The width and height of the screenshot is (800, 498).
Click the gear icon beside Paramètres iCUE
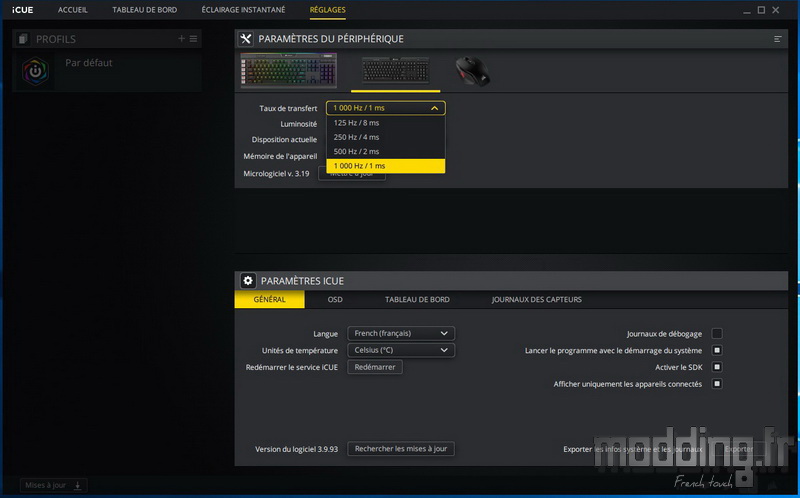[248, 281]
